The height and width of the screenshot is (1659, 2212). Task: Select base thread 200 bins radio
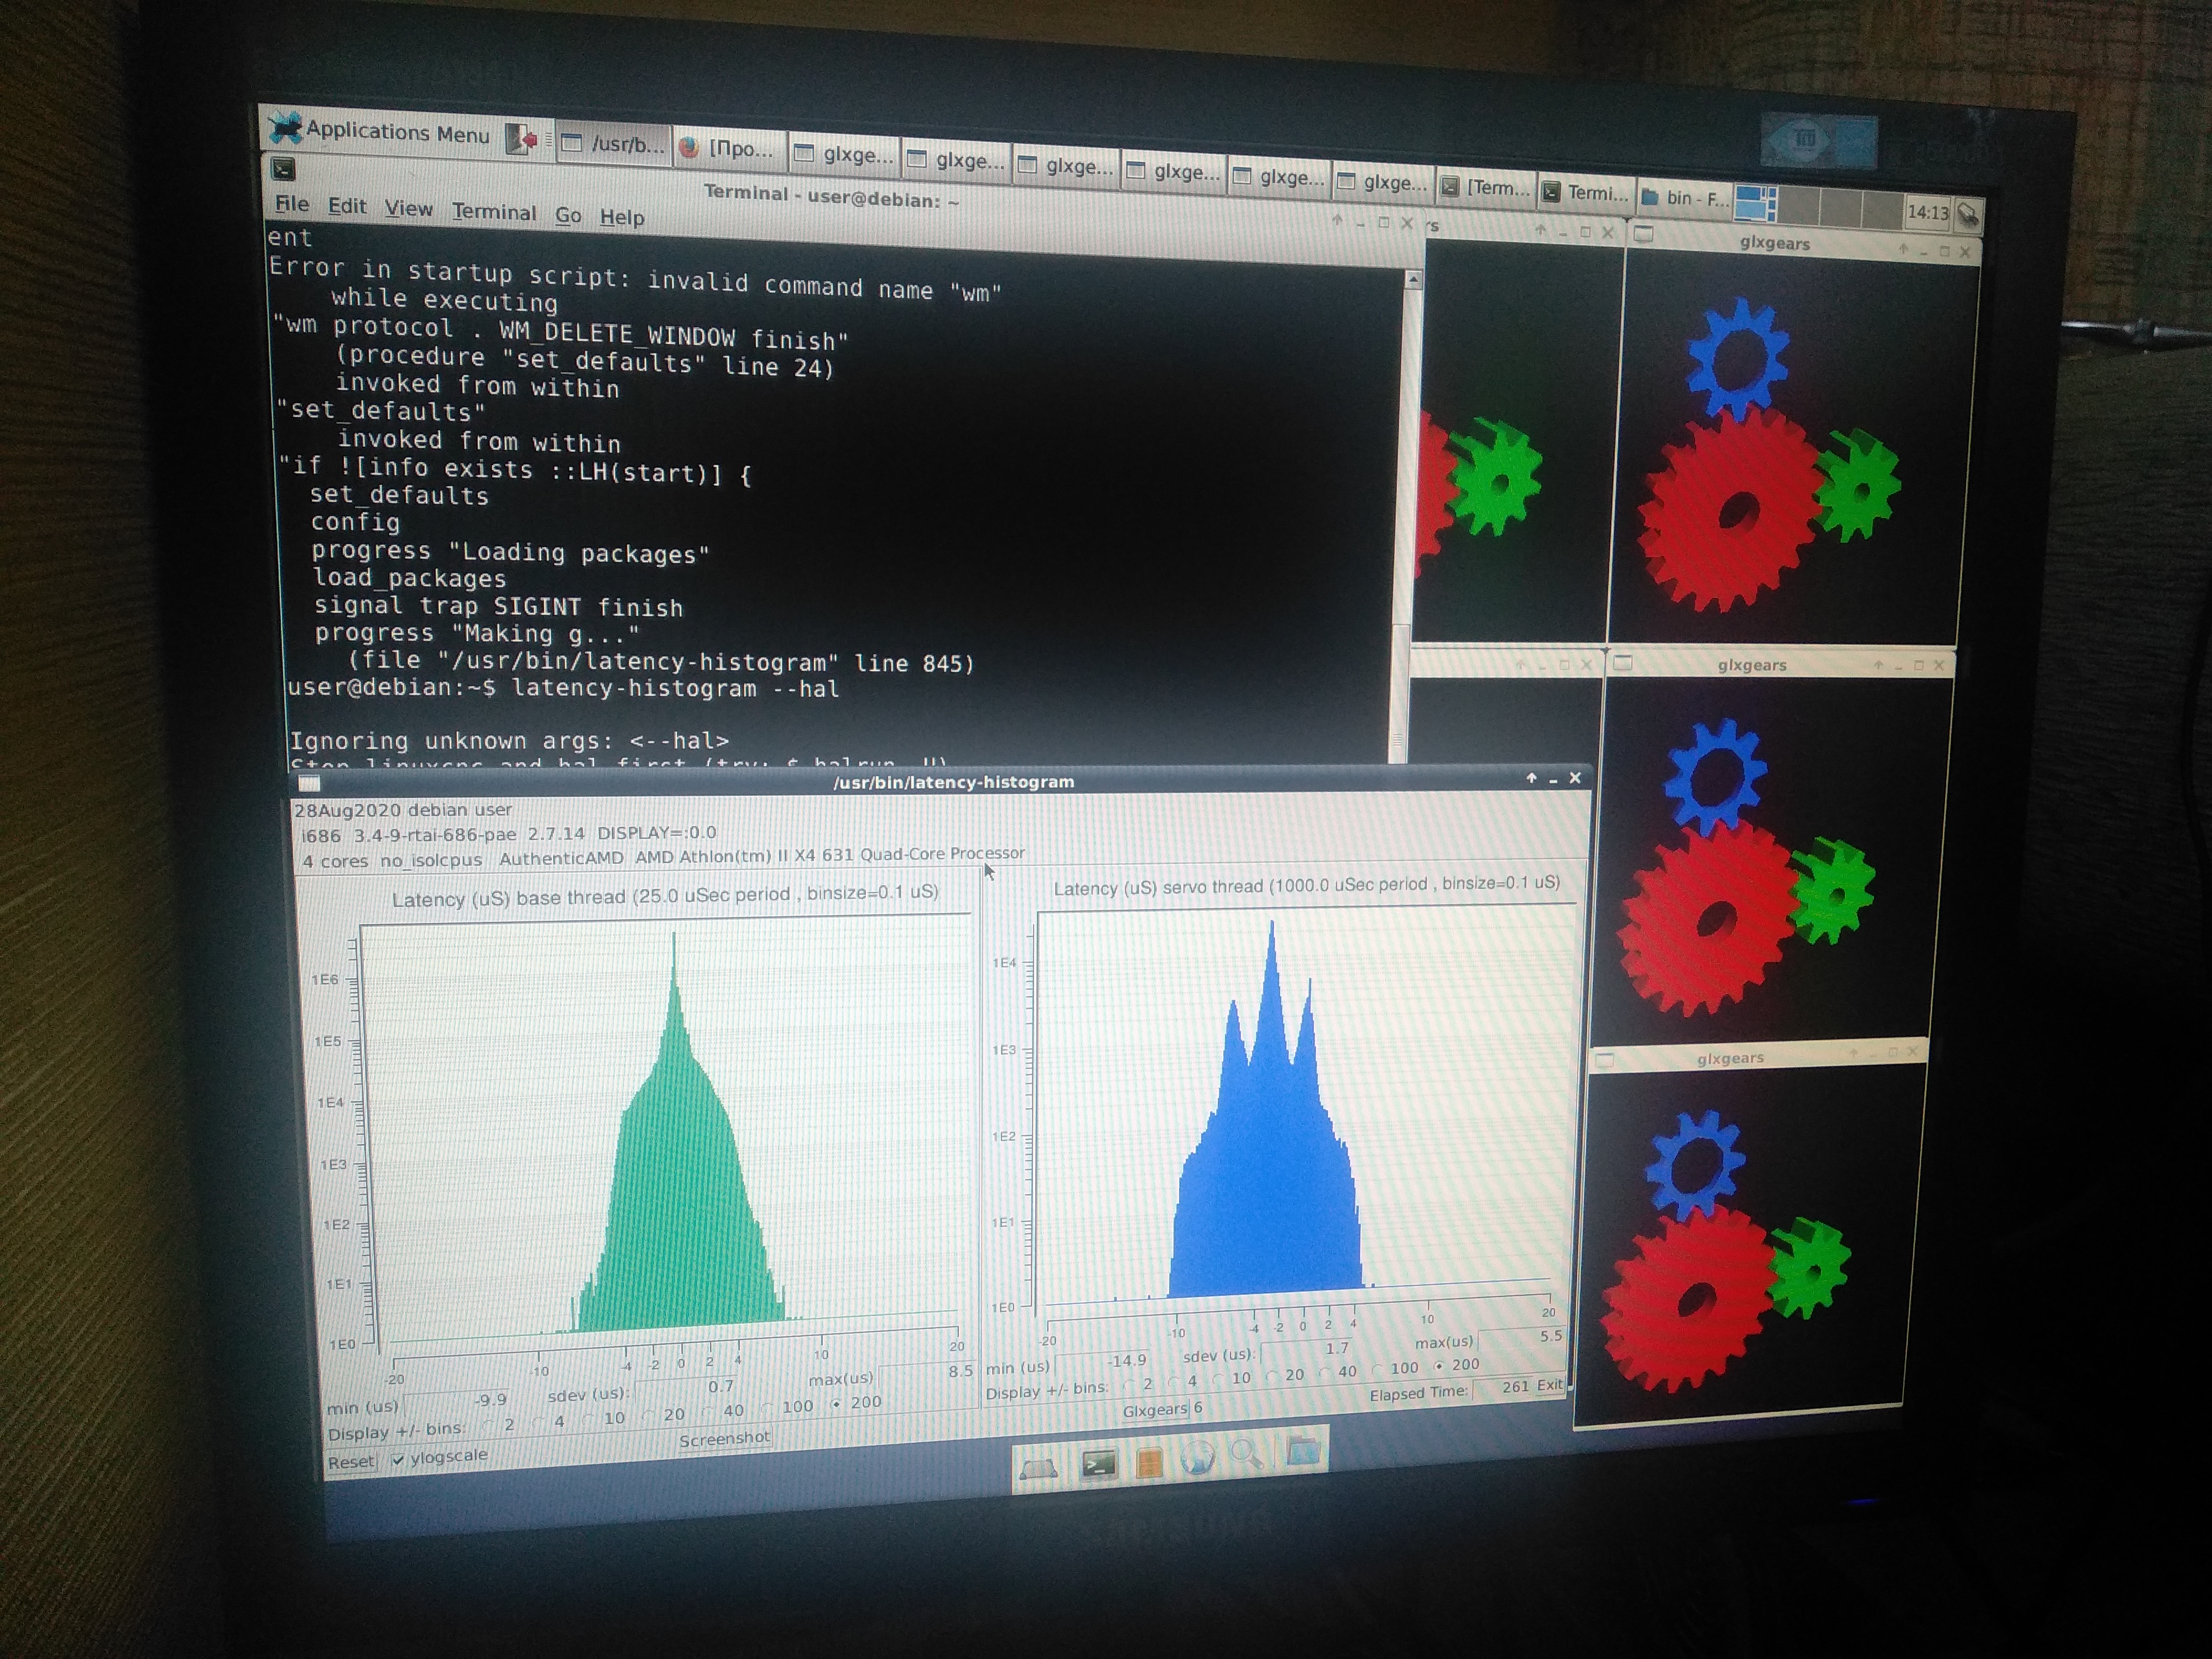coord(836,1404)
